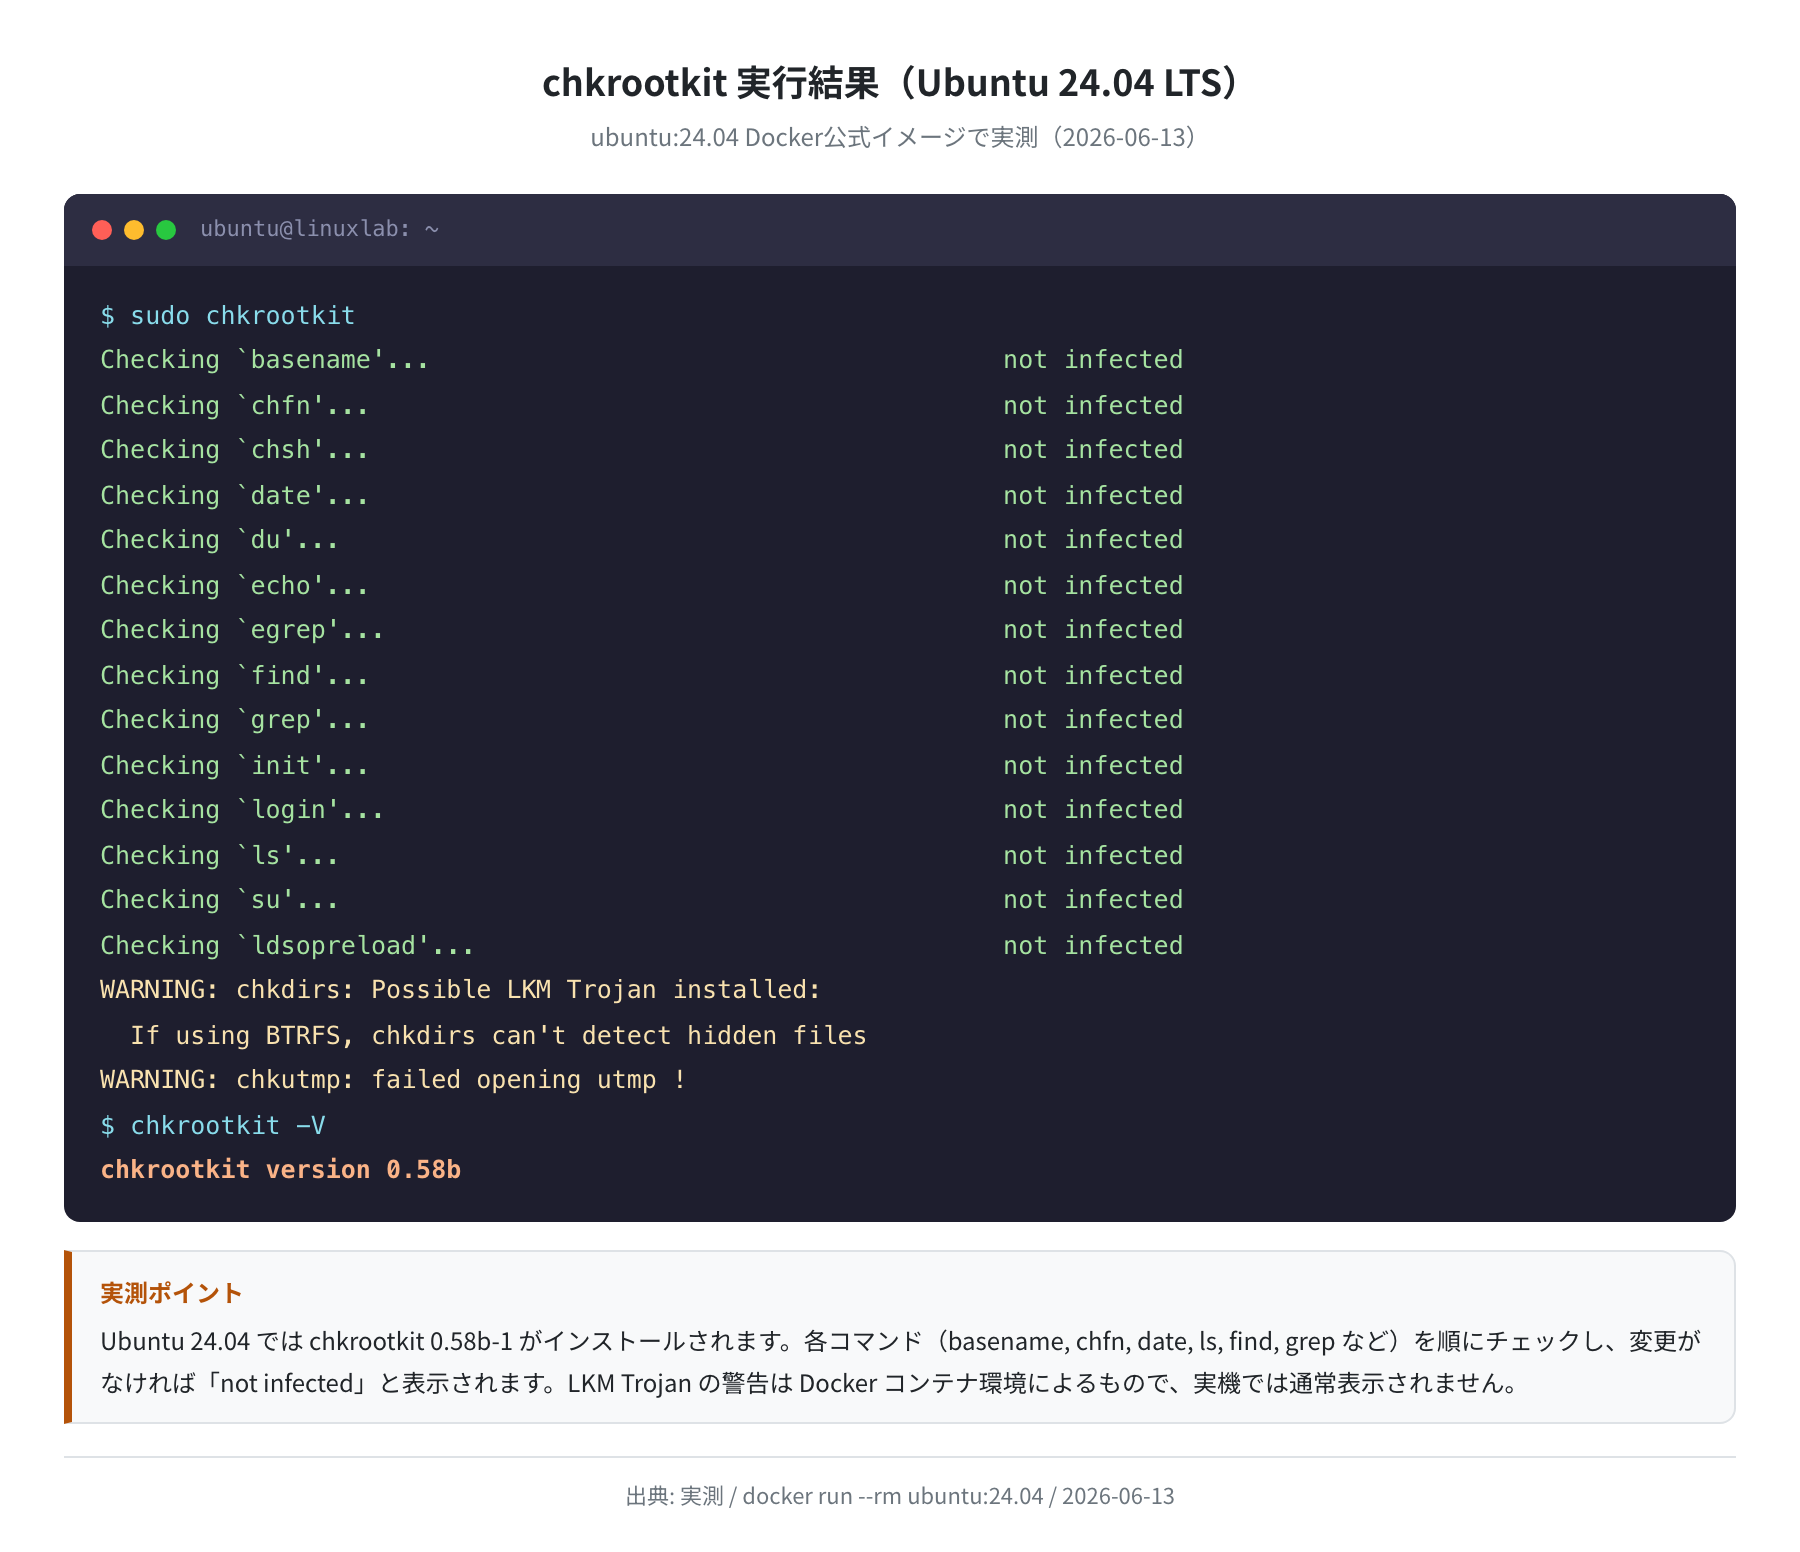This screenshot has height=1552, width=1800.
Task: Click the Checking `du' line
Action: coord(220,540)
